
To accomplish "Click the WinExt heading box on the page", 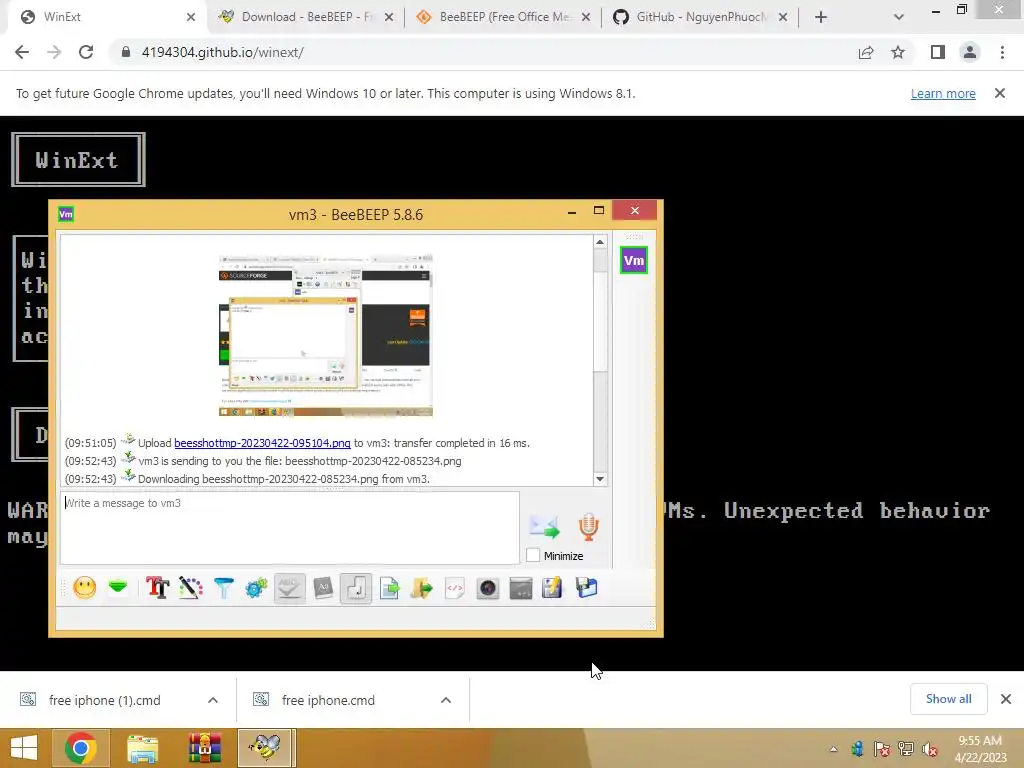I will (78, 159).
